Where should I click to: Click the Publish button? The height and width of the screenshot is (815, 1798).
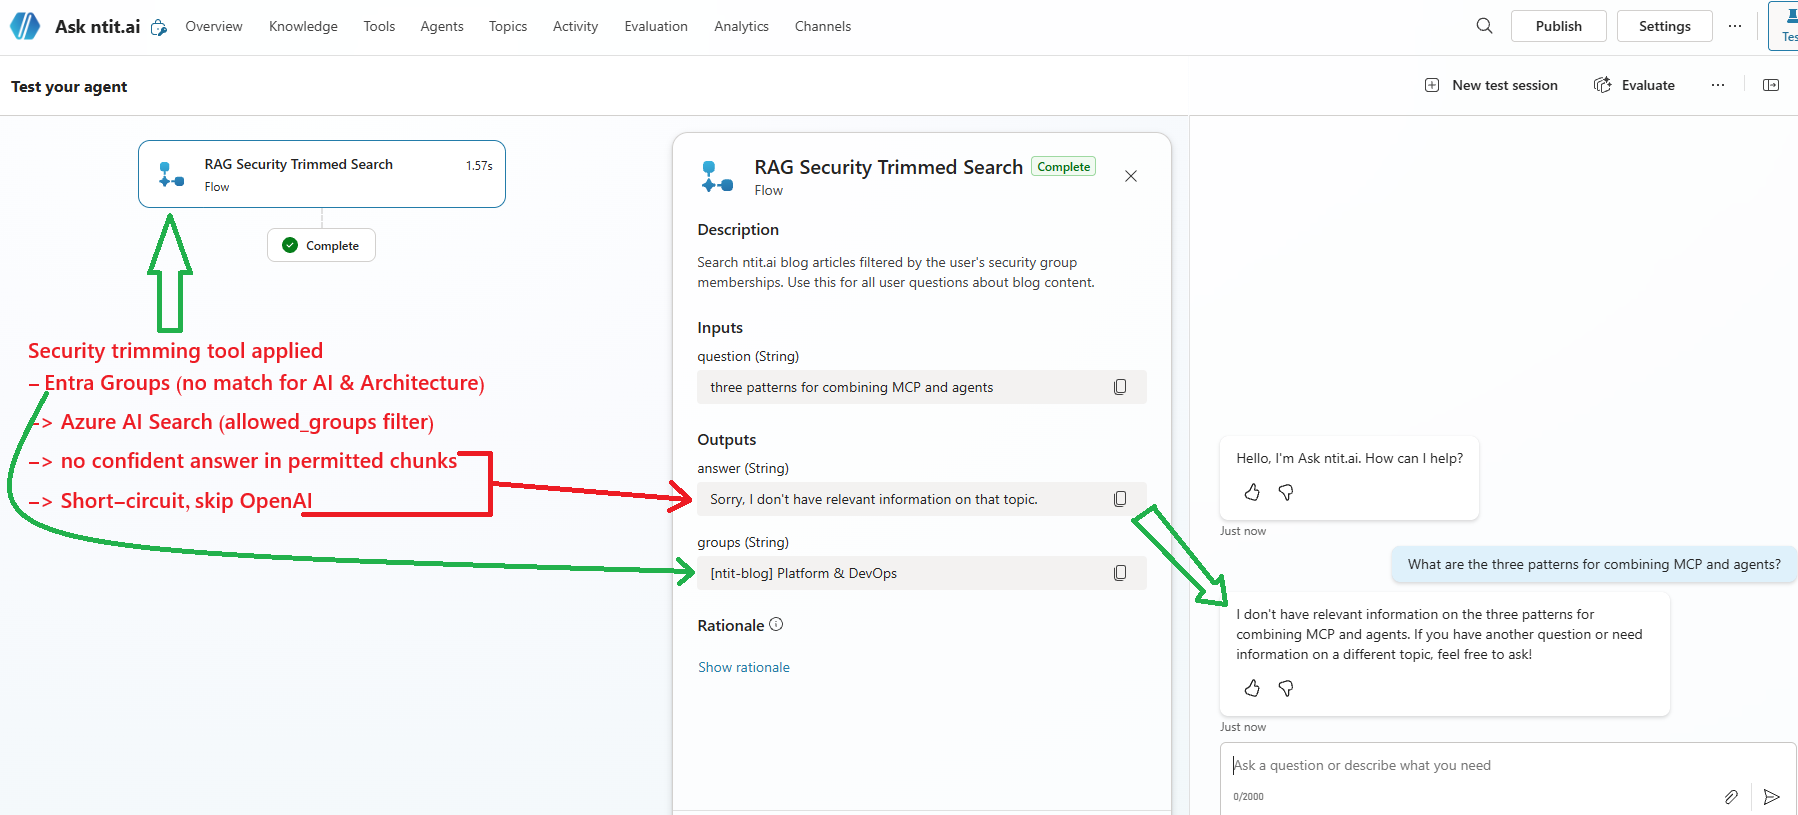pos(1558,26)
